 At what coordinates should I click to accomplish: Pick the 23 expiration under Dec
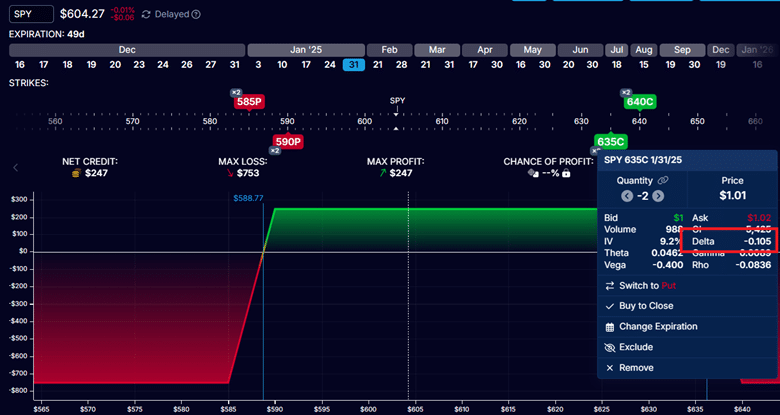click(x=139, y=65)
